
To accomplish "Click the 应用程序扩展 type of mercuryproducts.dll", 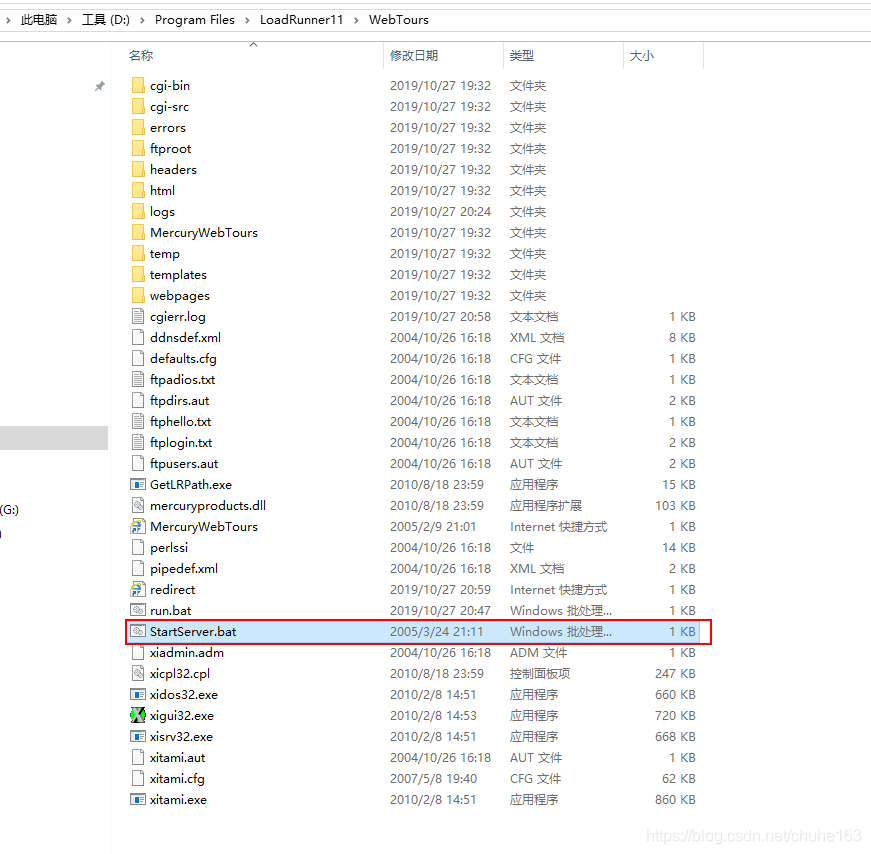I will [x=545, y=506].
